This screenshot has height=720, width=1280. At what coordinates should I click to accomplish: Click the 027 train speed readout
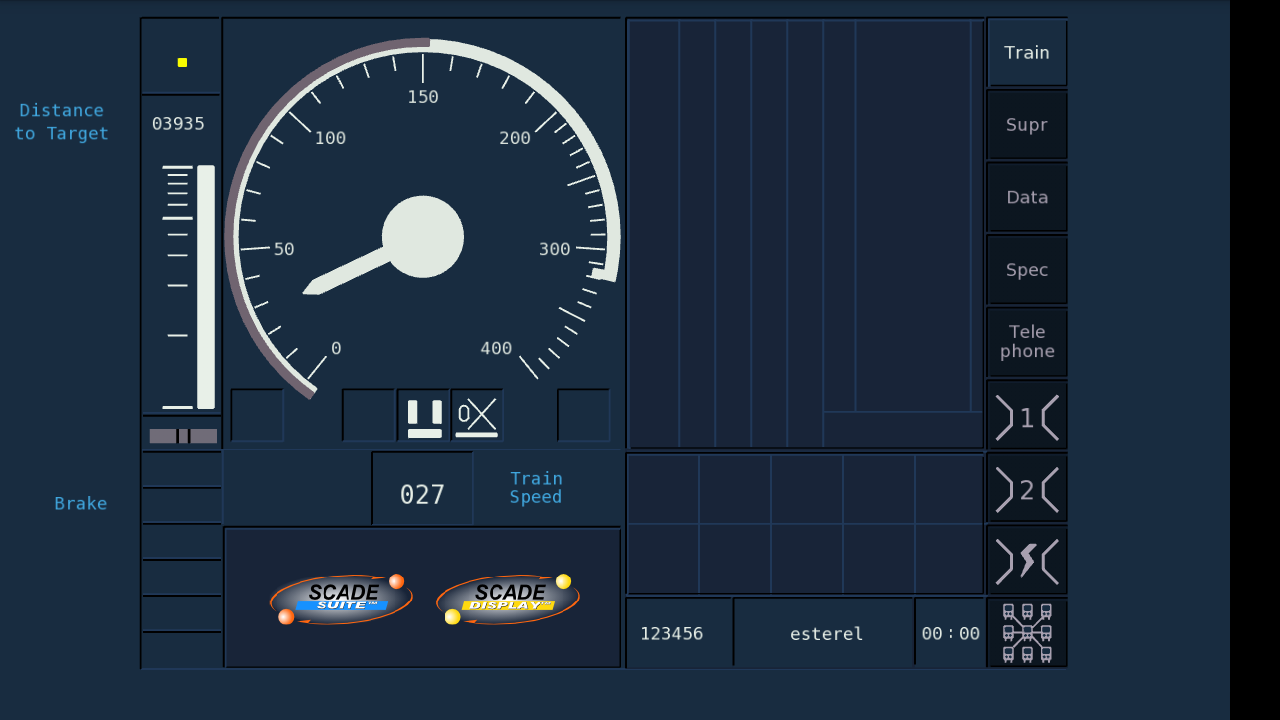pyautogui.click(x=422, y=494)
